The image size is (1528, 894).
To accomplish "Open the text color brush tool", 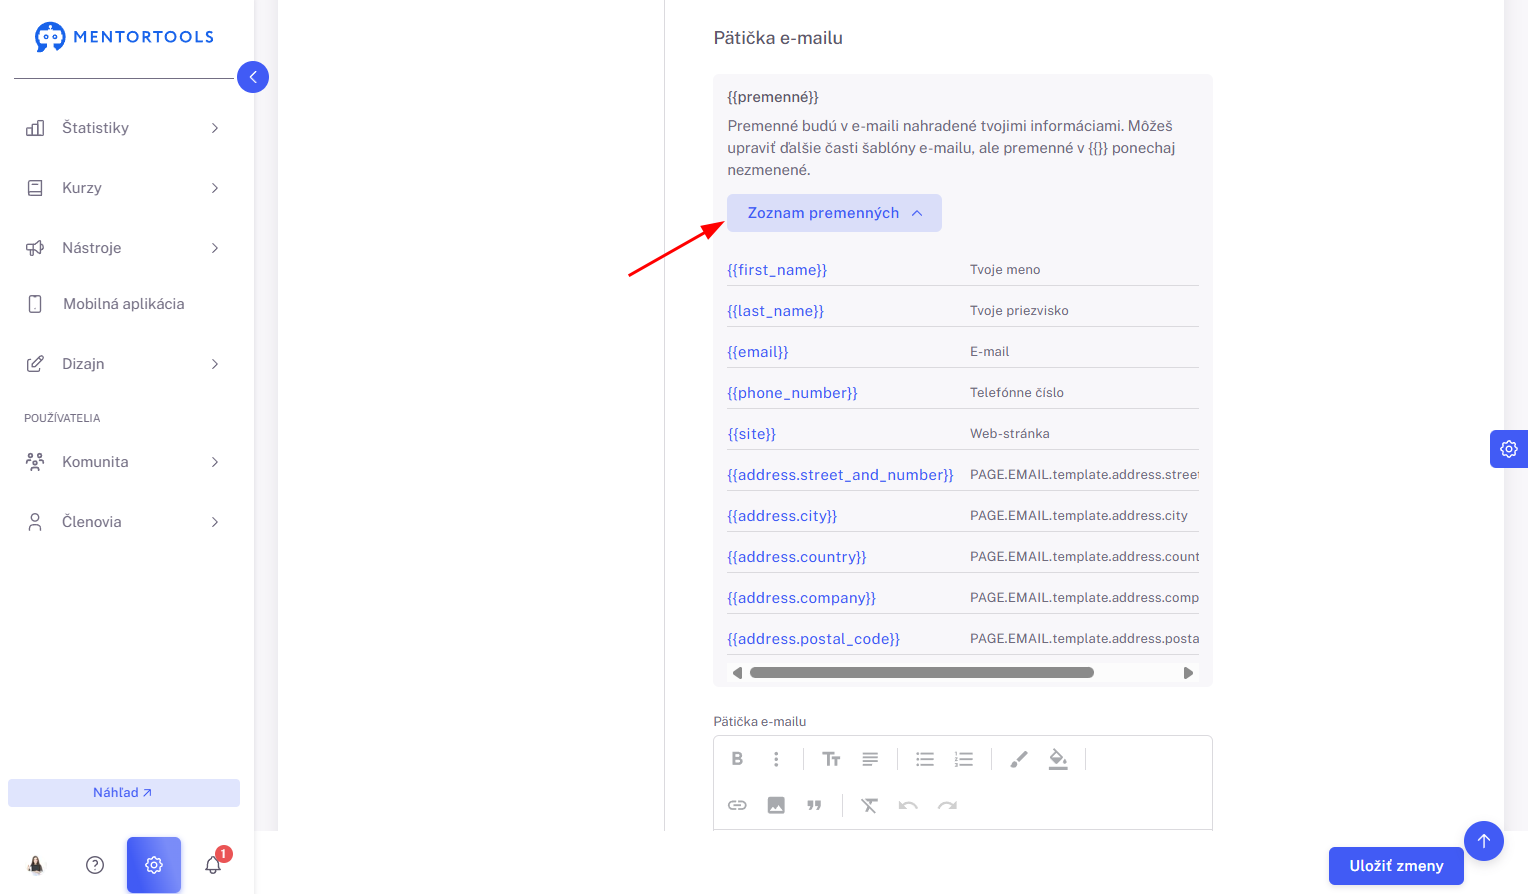I will coord(1019,759).
